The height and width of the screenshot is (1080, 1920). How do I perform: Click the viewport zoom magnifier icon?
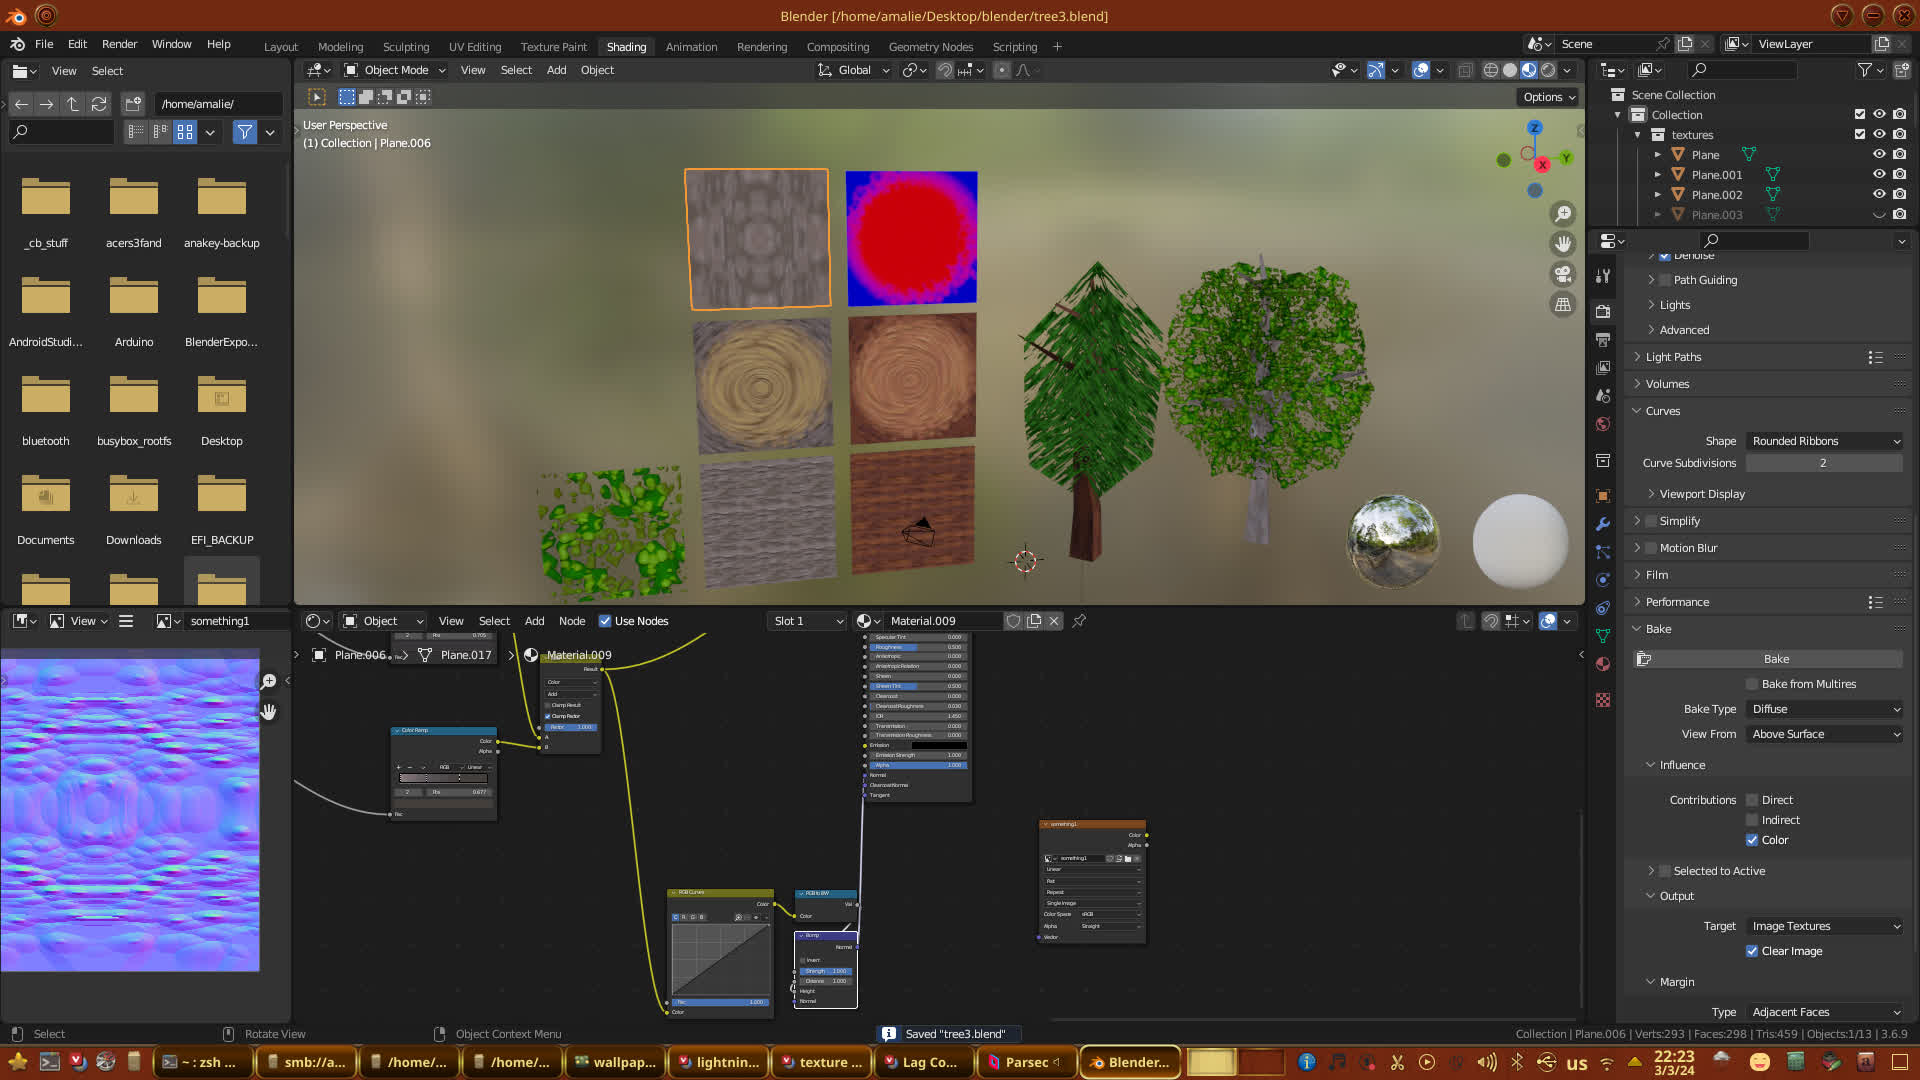pos(1562,214)
